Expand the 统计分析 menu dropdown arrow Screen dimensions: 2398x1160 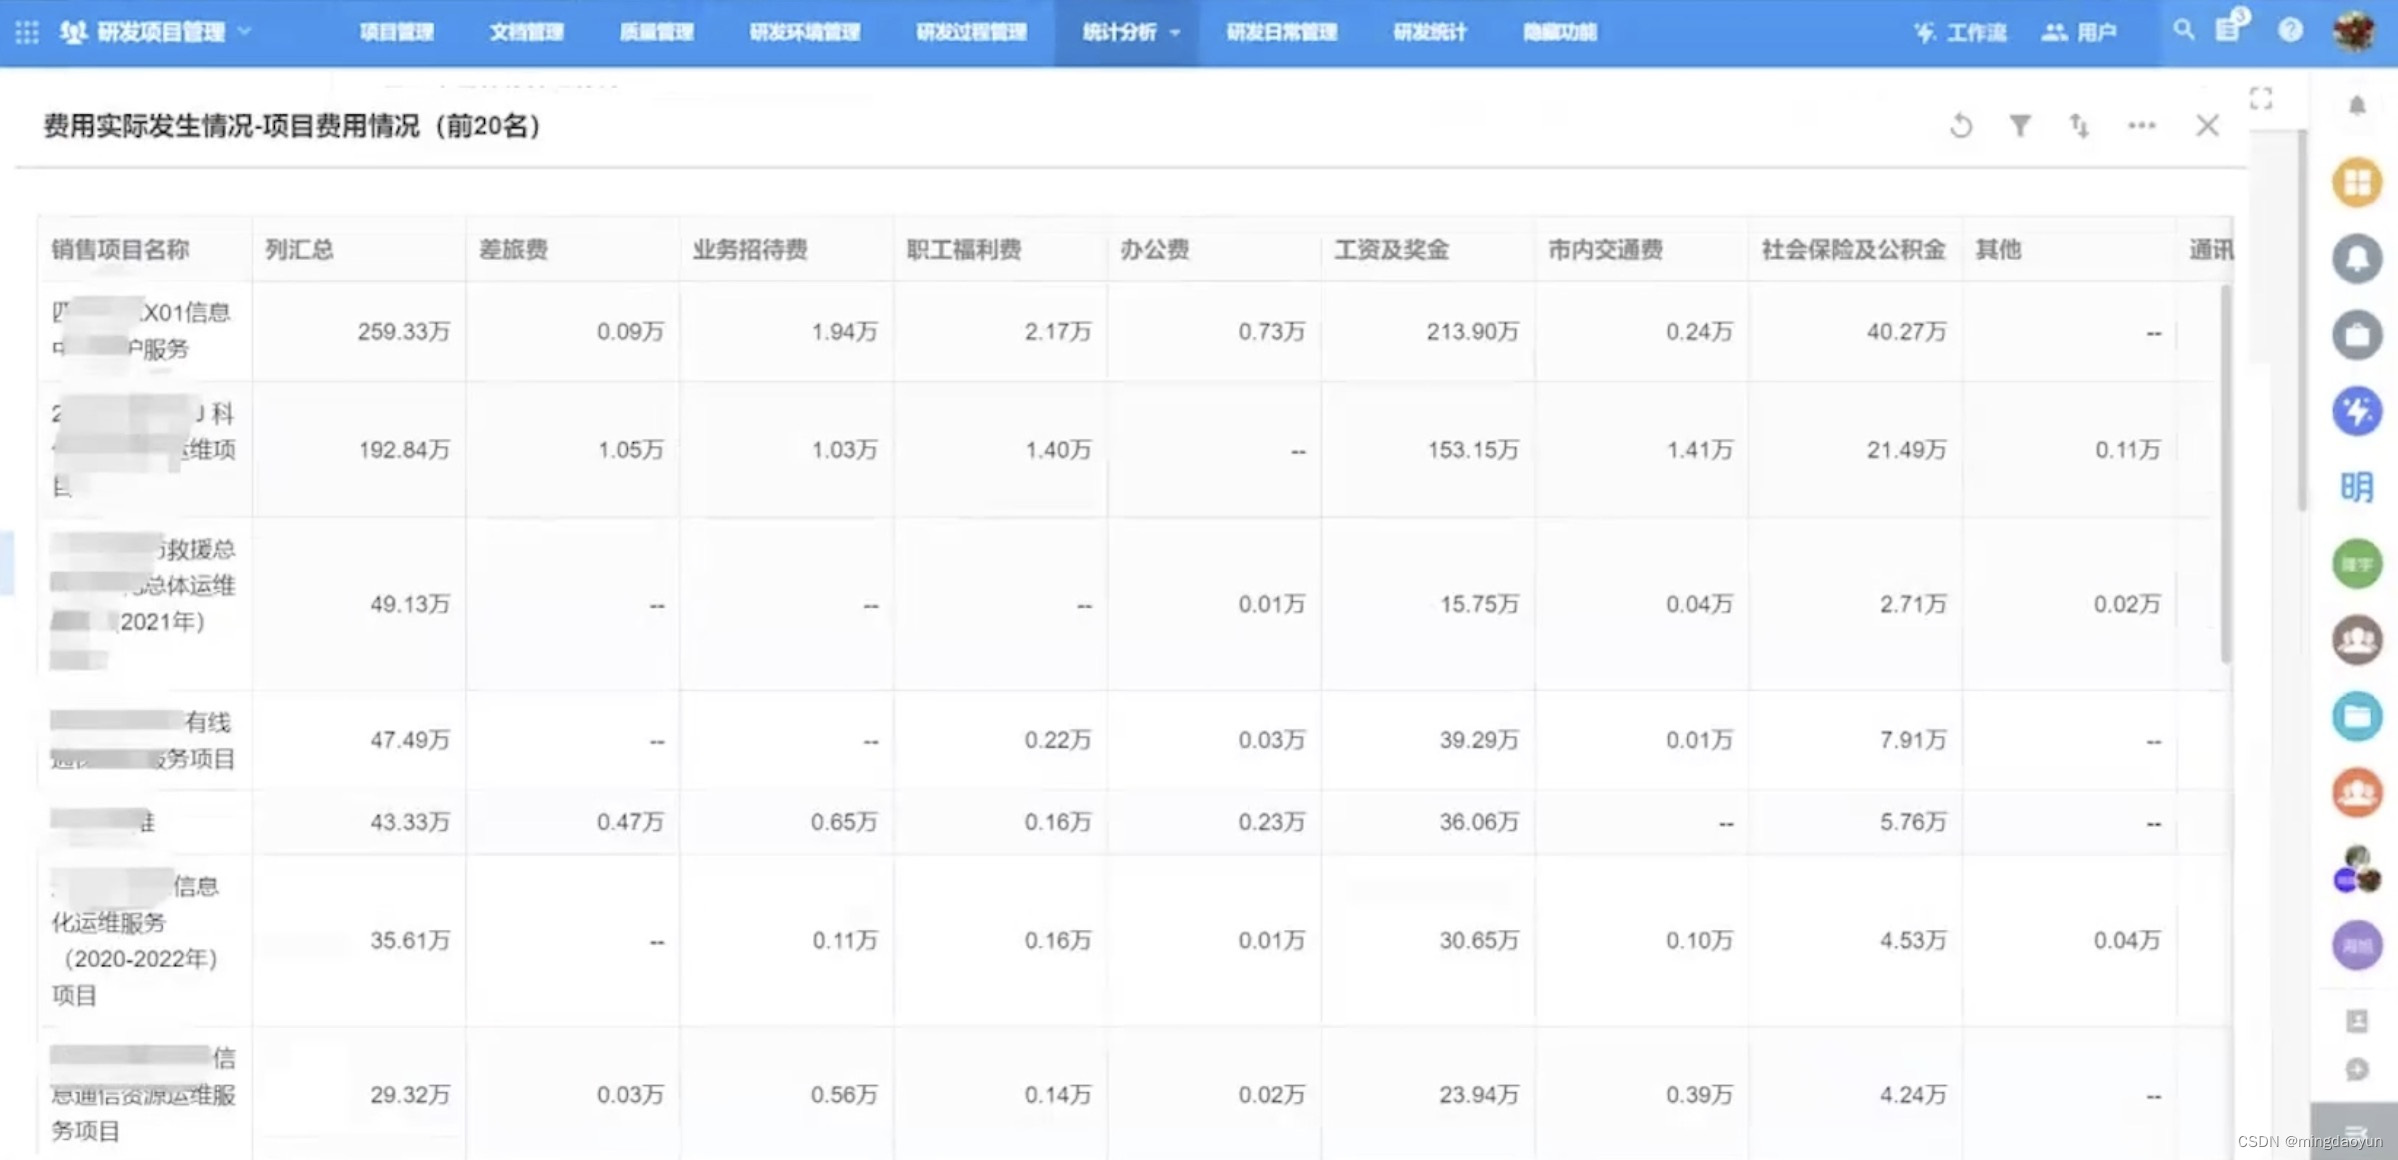coord(1175,33)
